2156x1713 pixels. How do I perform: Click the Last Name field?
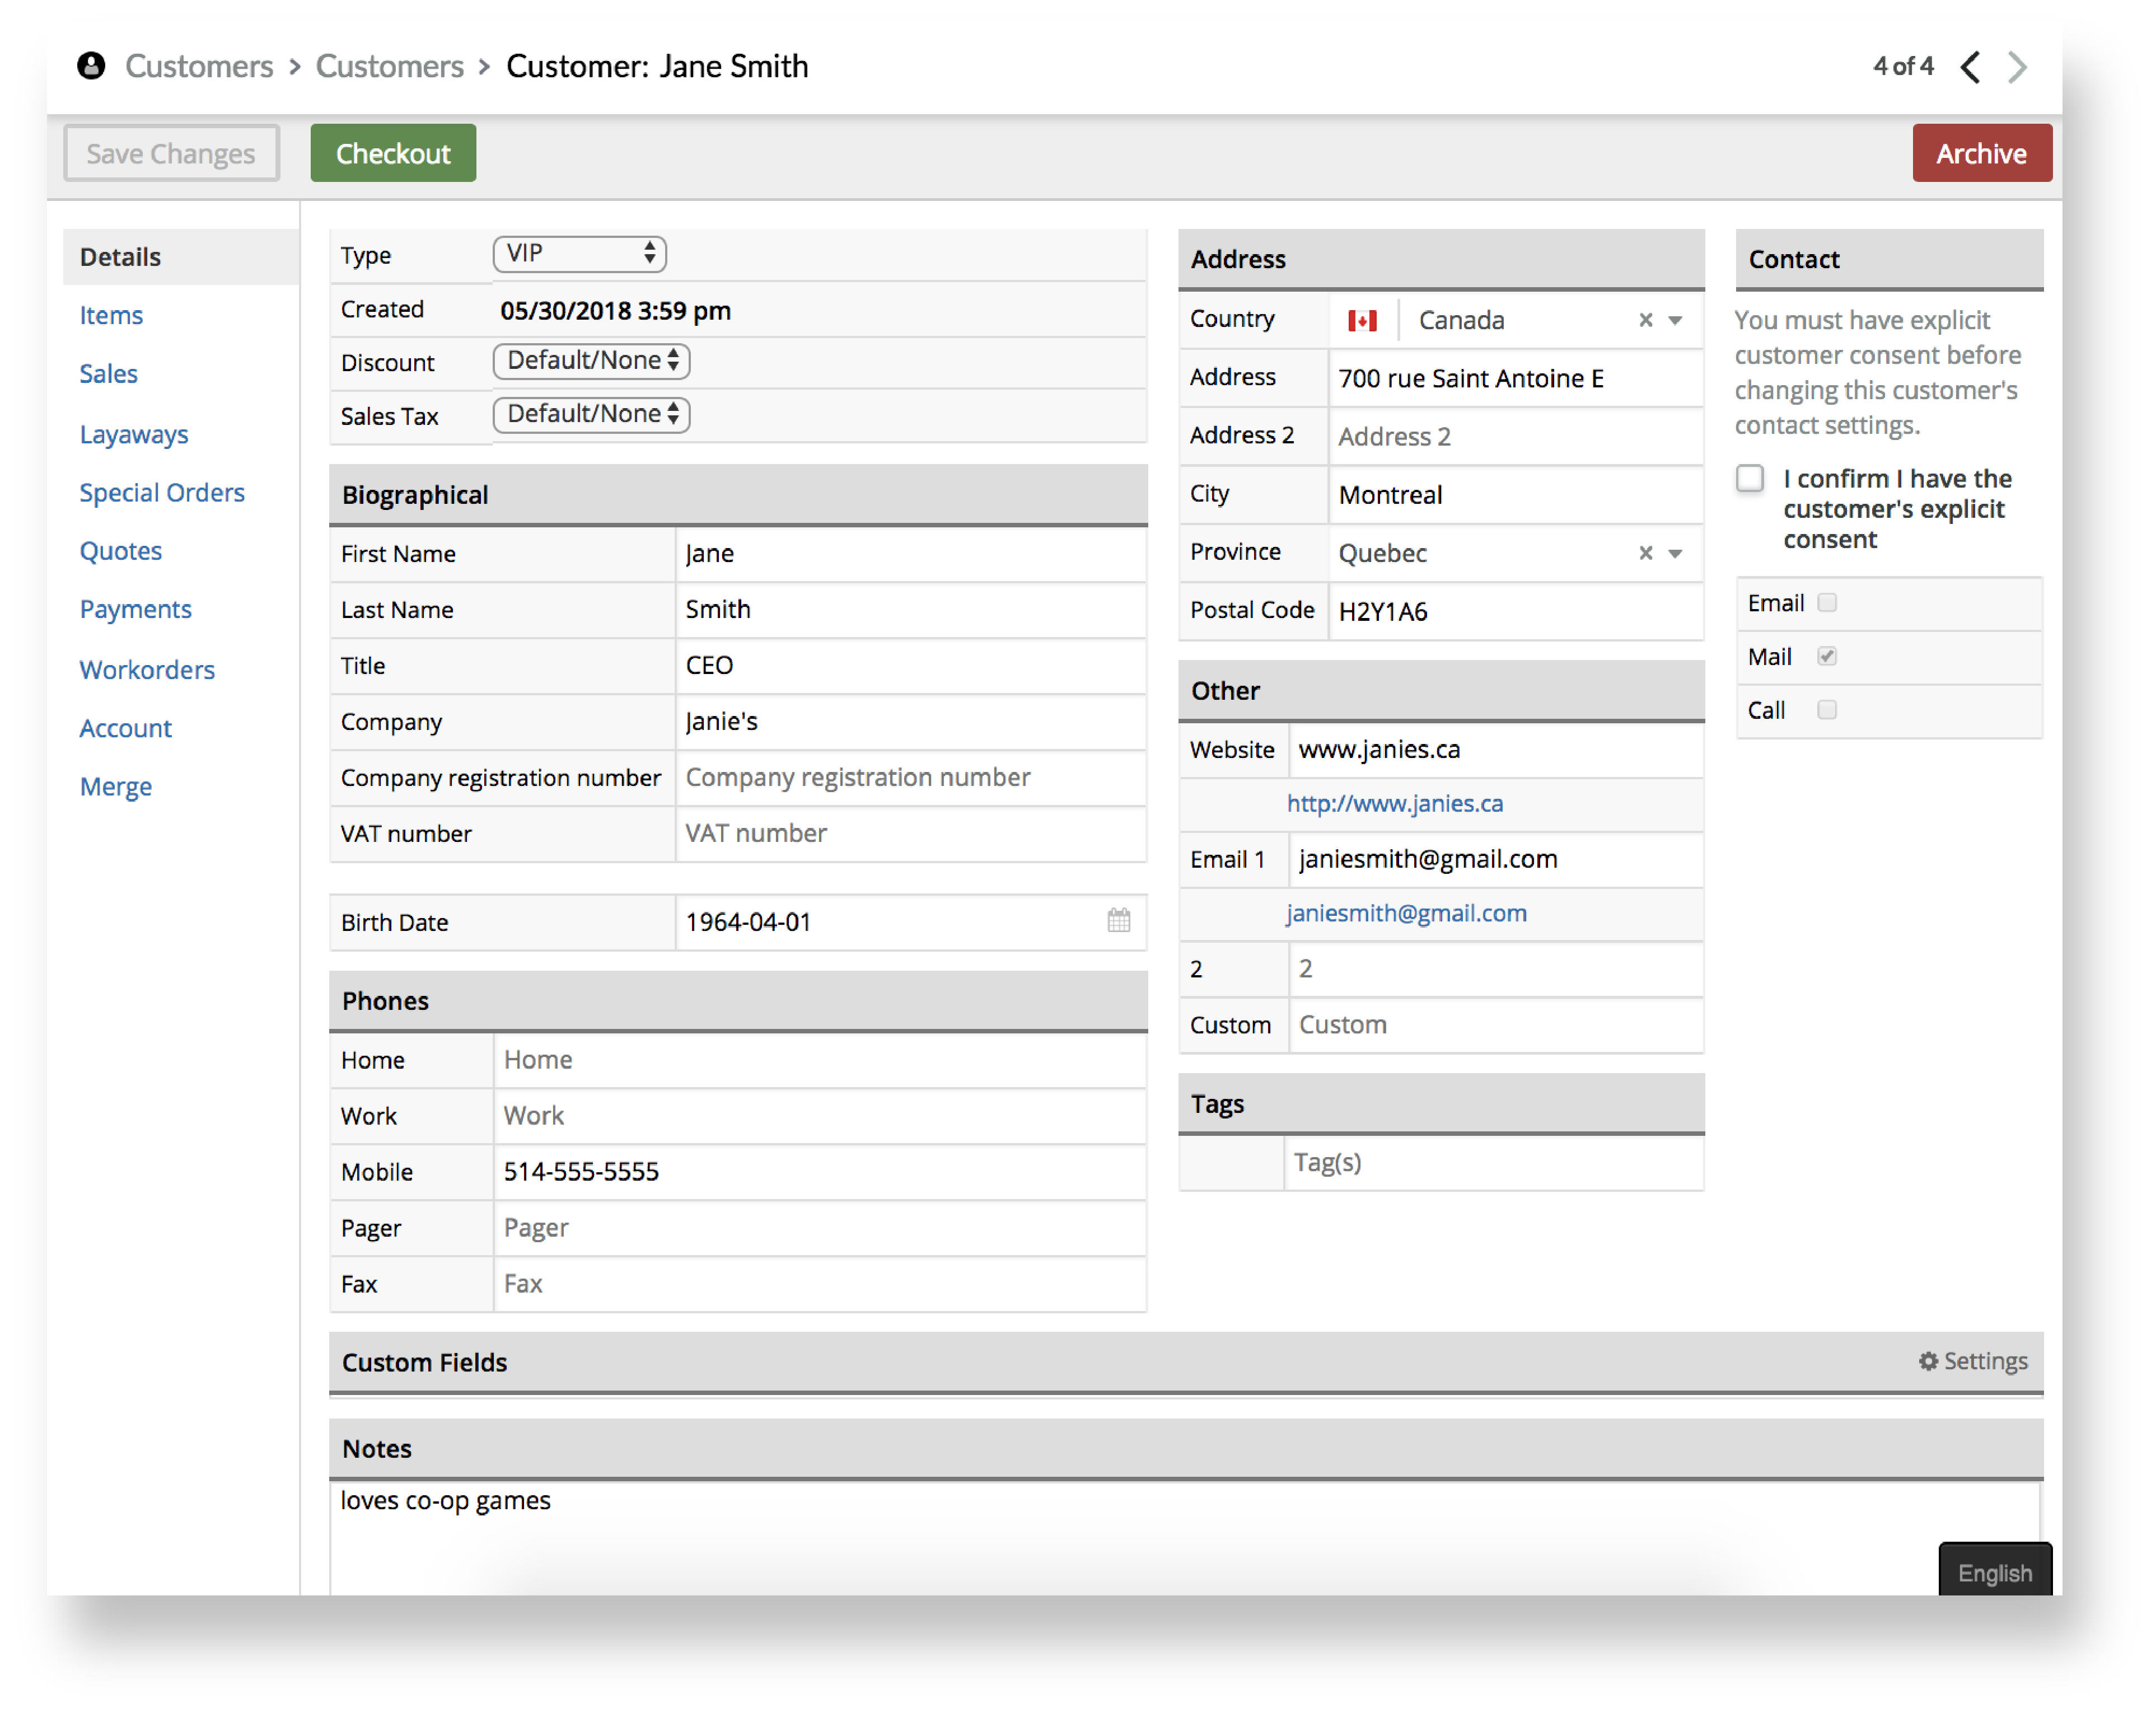tap(910, 610)
